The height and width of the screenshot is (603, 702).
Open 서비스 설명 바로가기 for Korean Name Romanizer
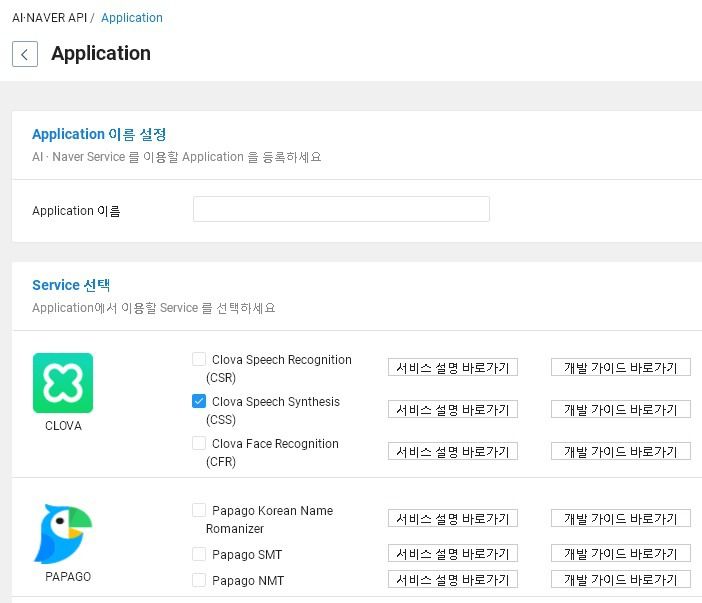[453, 518]
